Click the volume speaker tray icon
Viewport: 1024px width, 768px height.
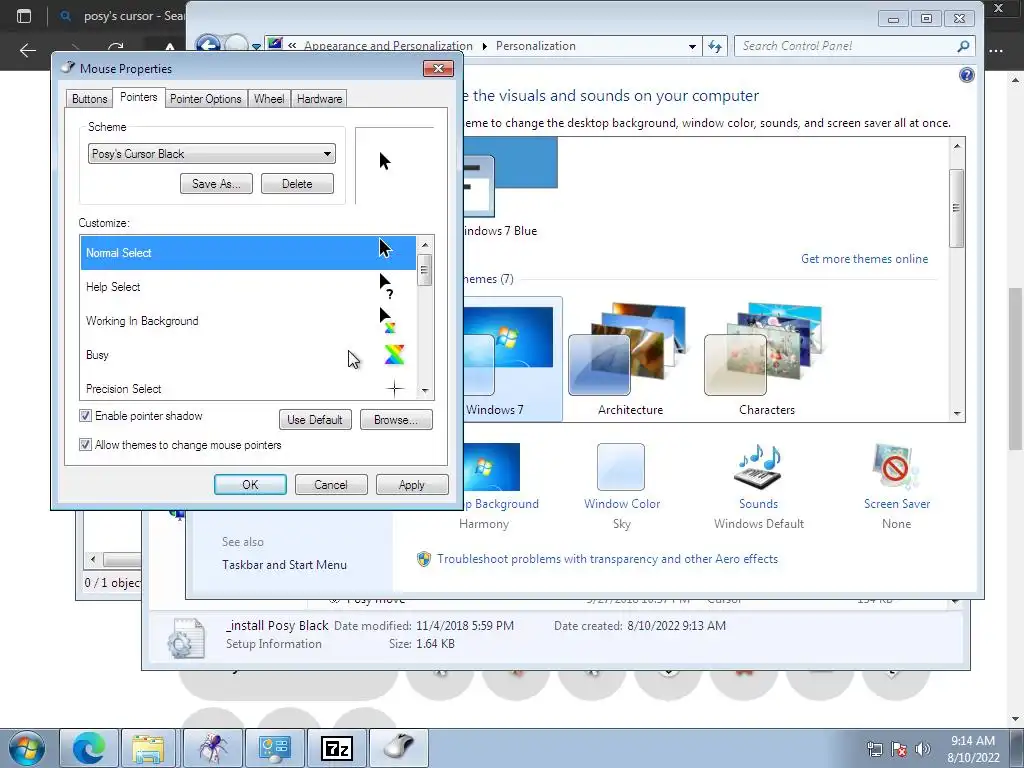(x=922, y=749)
